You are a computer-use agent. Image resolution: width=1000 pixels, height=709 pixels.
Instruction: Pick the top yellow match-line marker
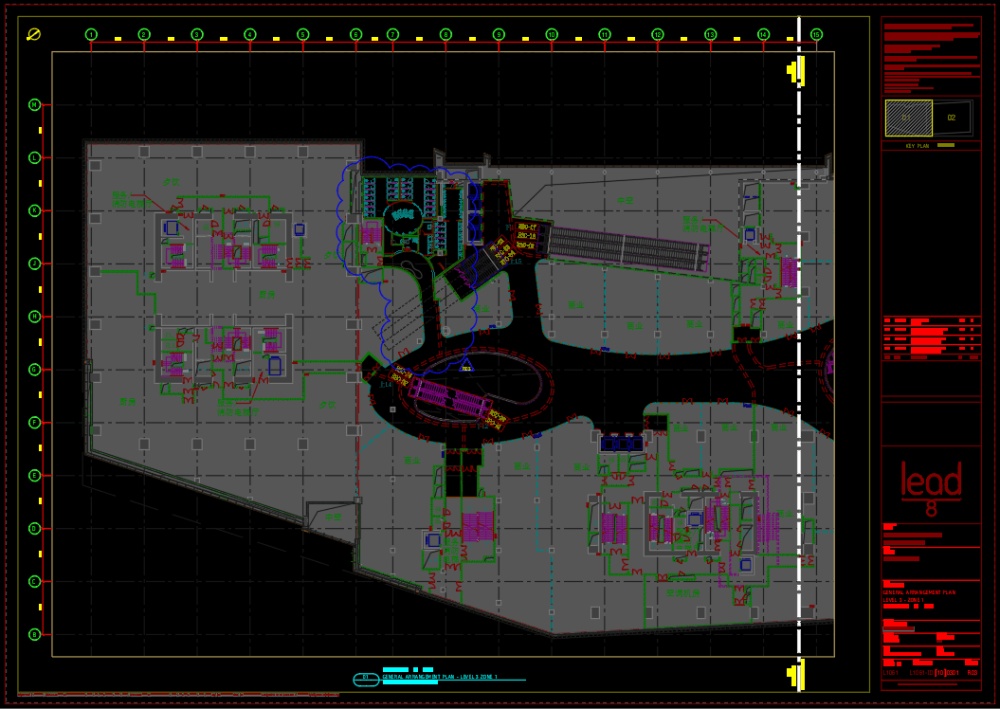[794, 71]
